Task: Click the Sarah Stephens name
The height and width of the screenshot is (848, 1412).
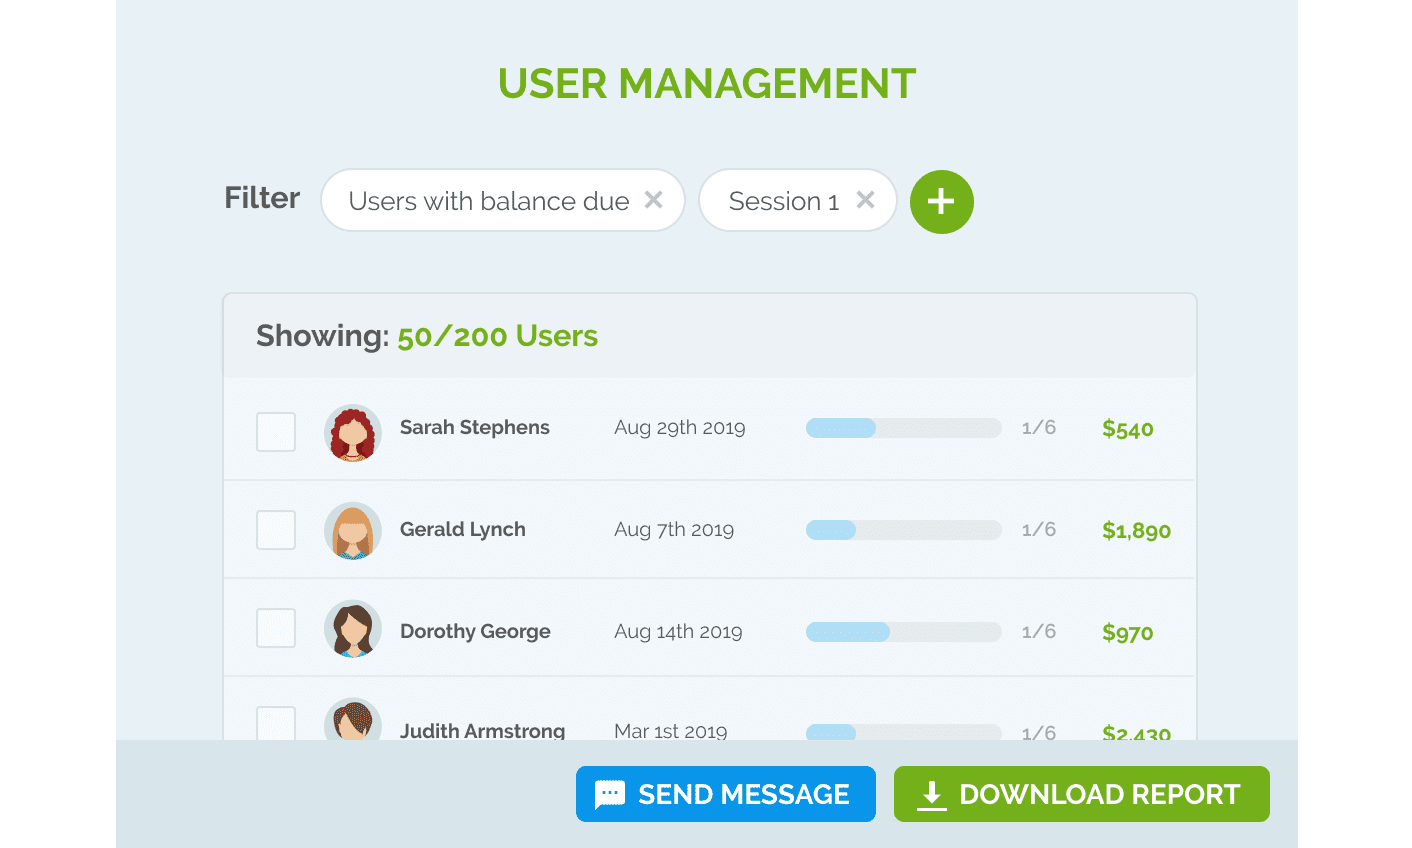Action: (x=474, y=428)
